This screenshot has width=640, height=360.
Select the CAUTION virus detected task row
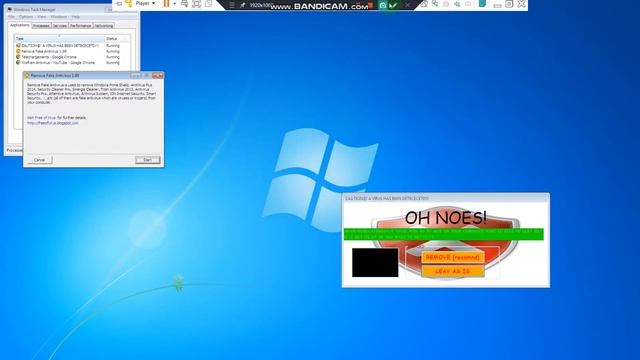(x=73, y=46)
